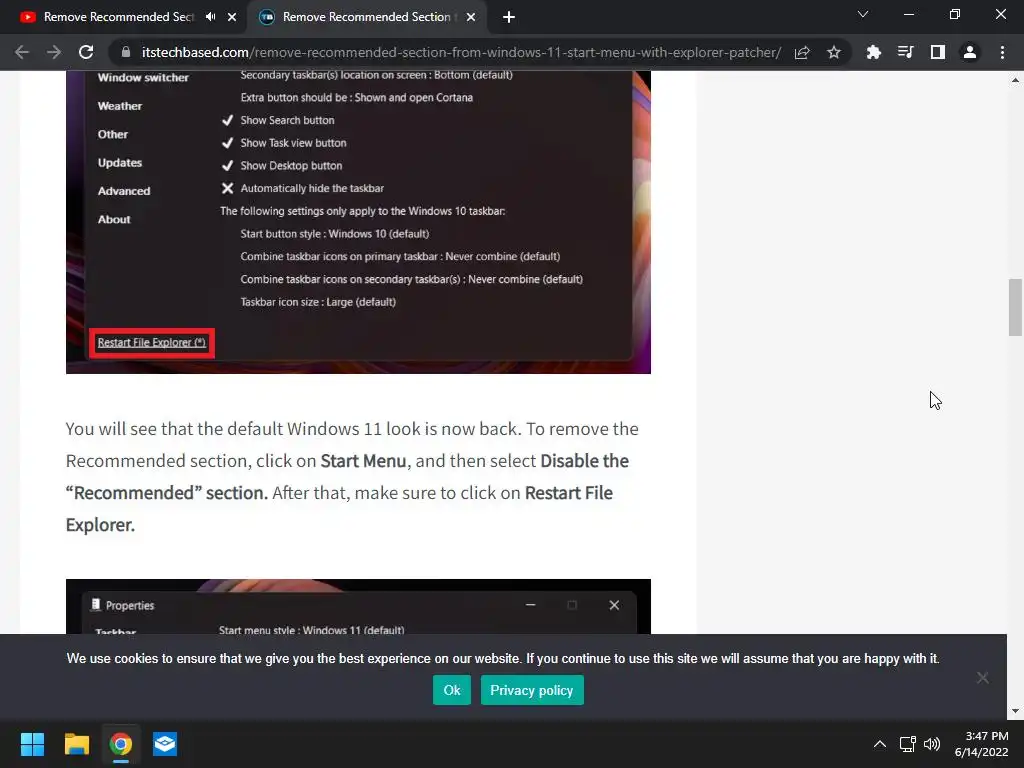This screenshot has width=1024, height=768.
Task: Open the media control playlist icon
Action: (x=905, y=52)
